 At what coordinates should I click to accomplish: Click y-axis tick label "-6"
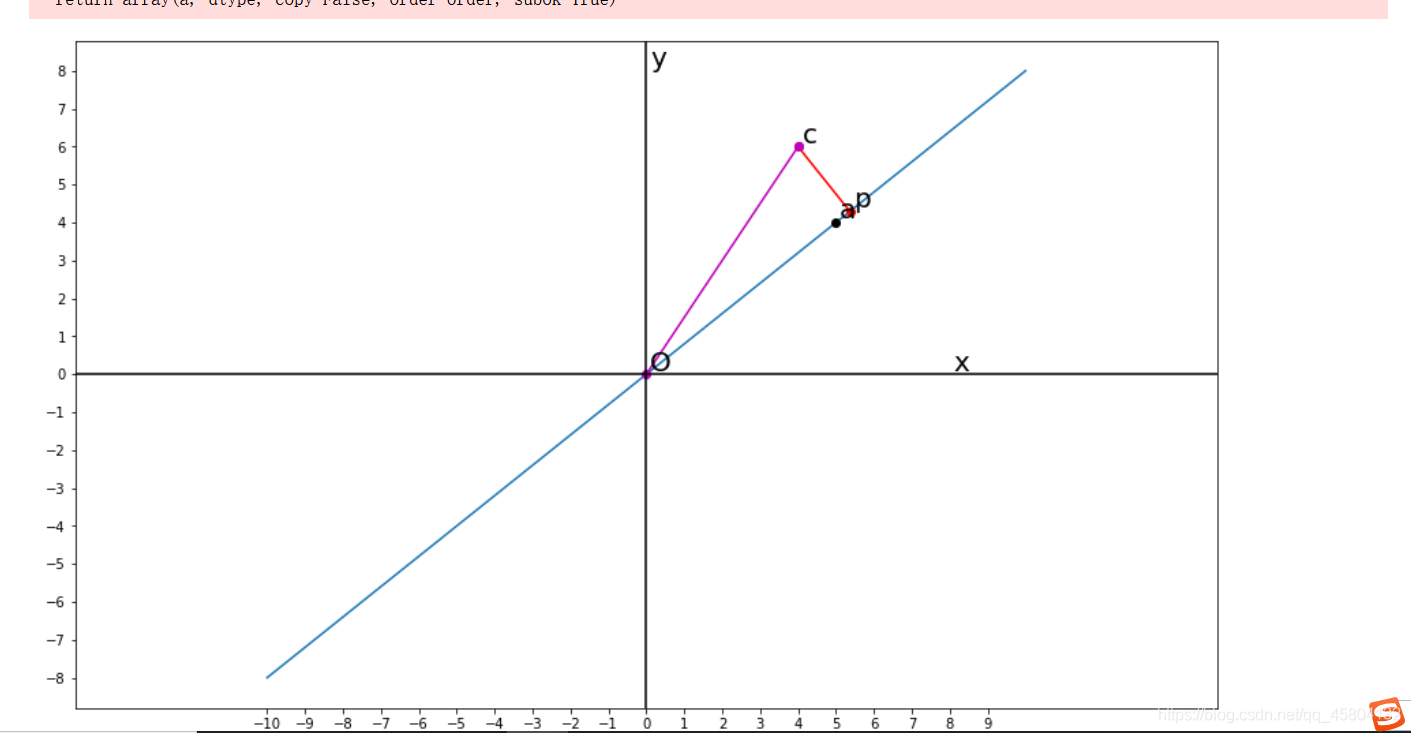[x=57, y=602]
